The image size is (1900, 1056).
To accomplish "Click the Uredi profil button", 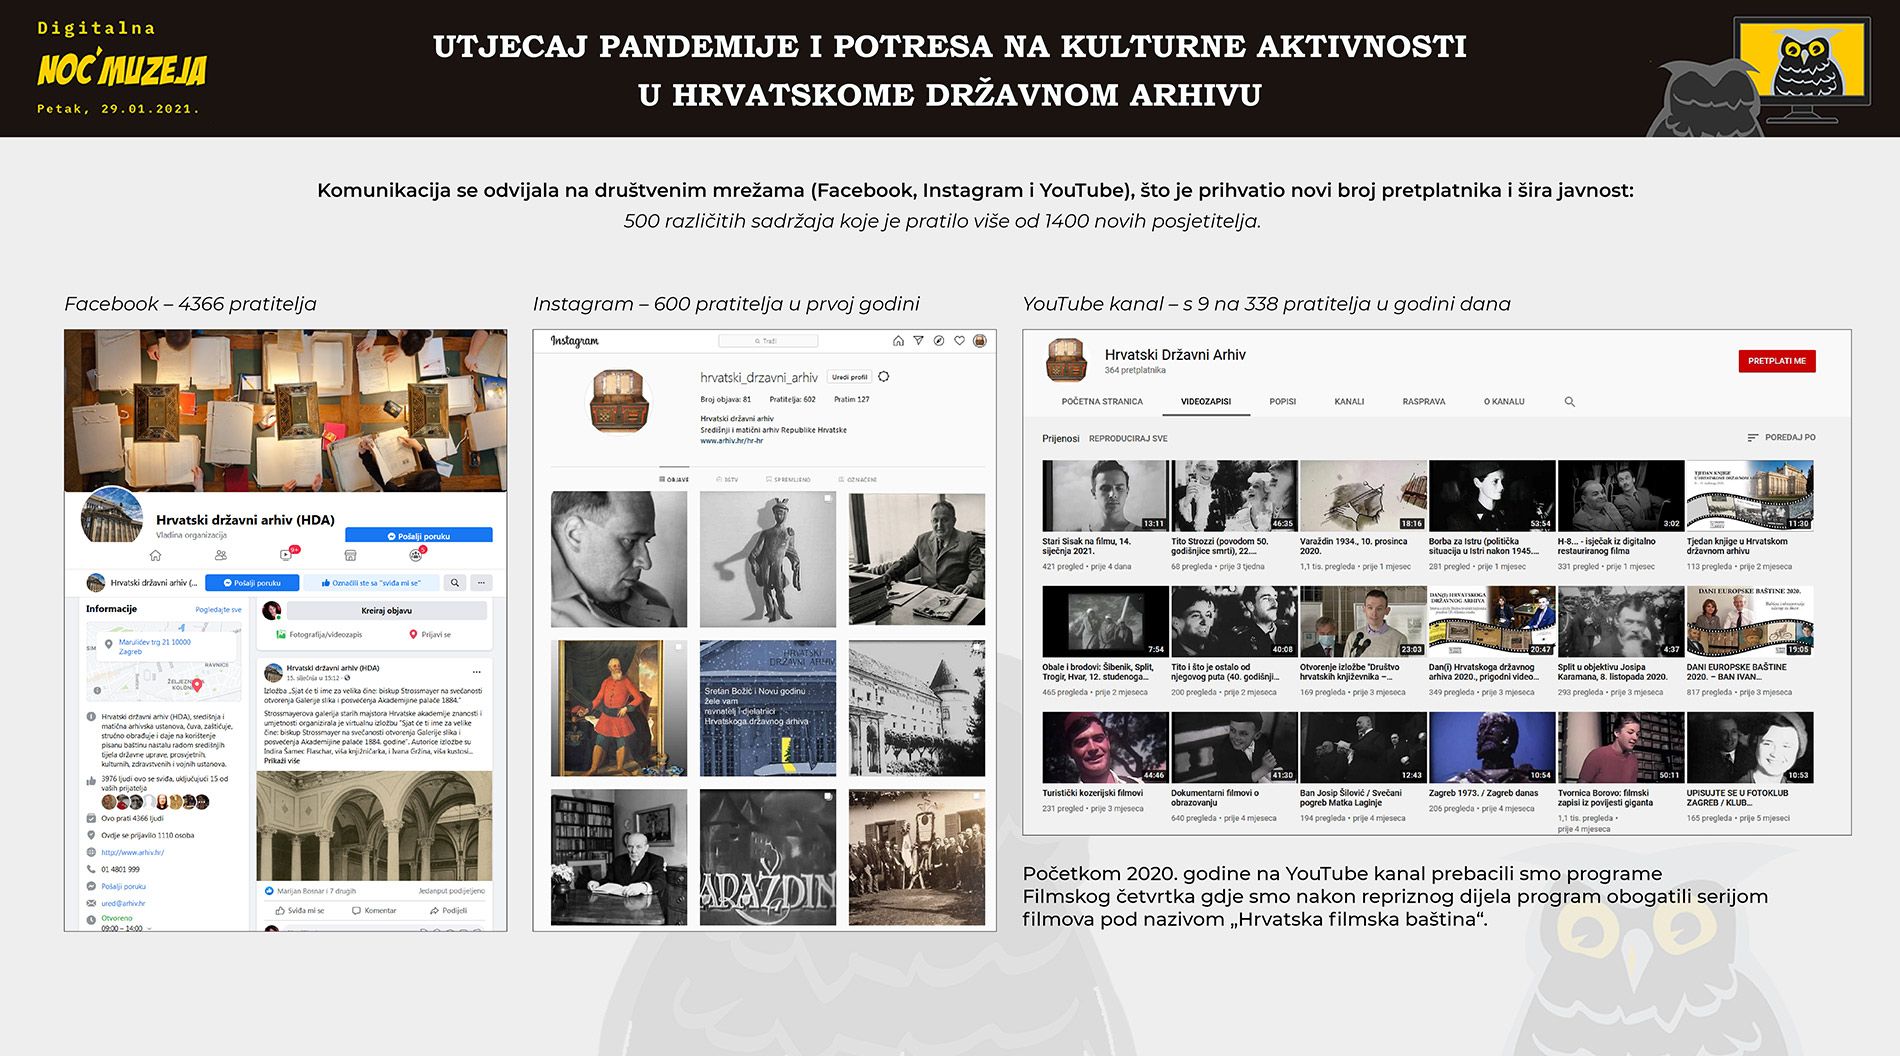I will pos(850,377).
